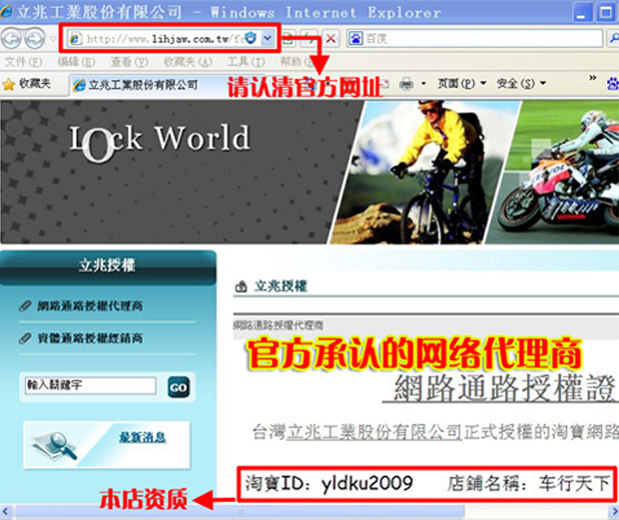
Task: Click the horizontal scrollbar left arrow
Action: click(6, 512)
